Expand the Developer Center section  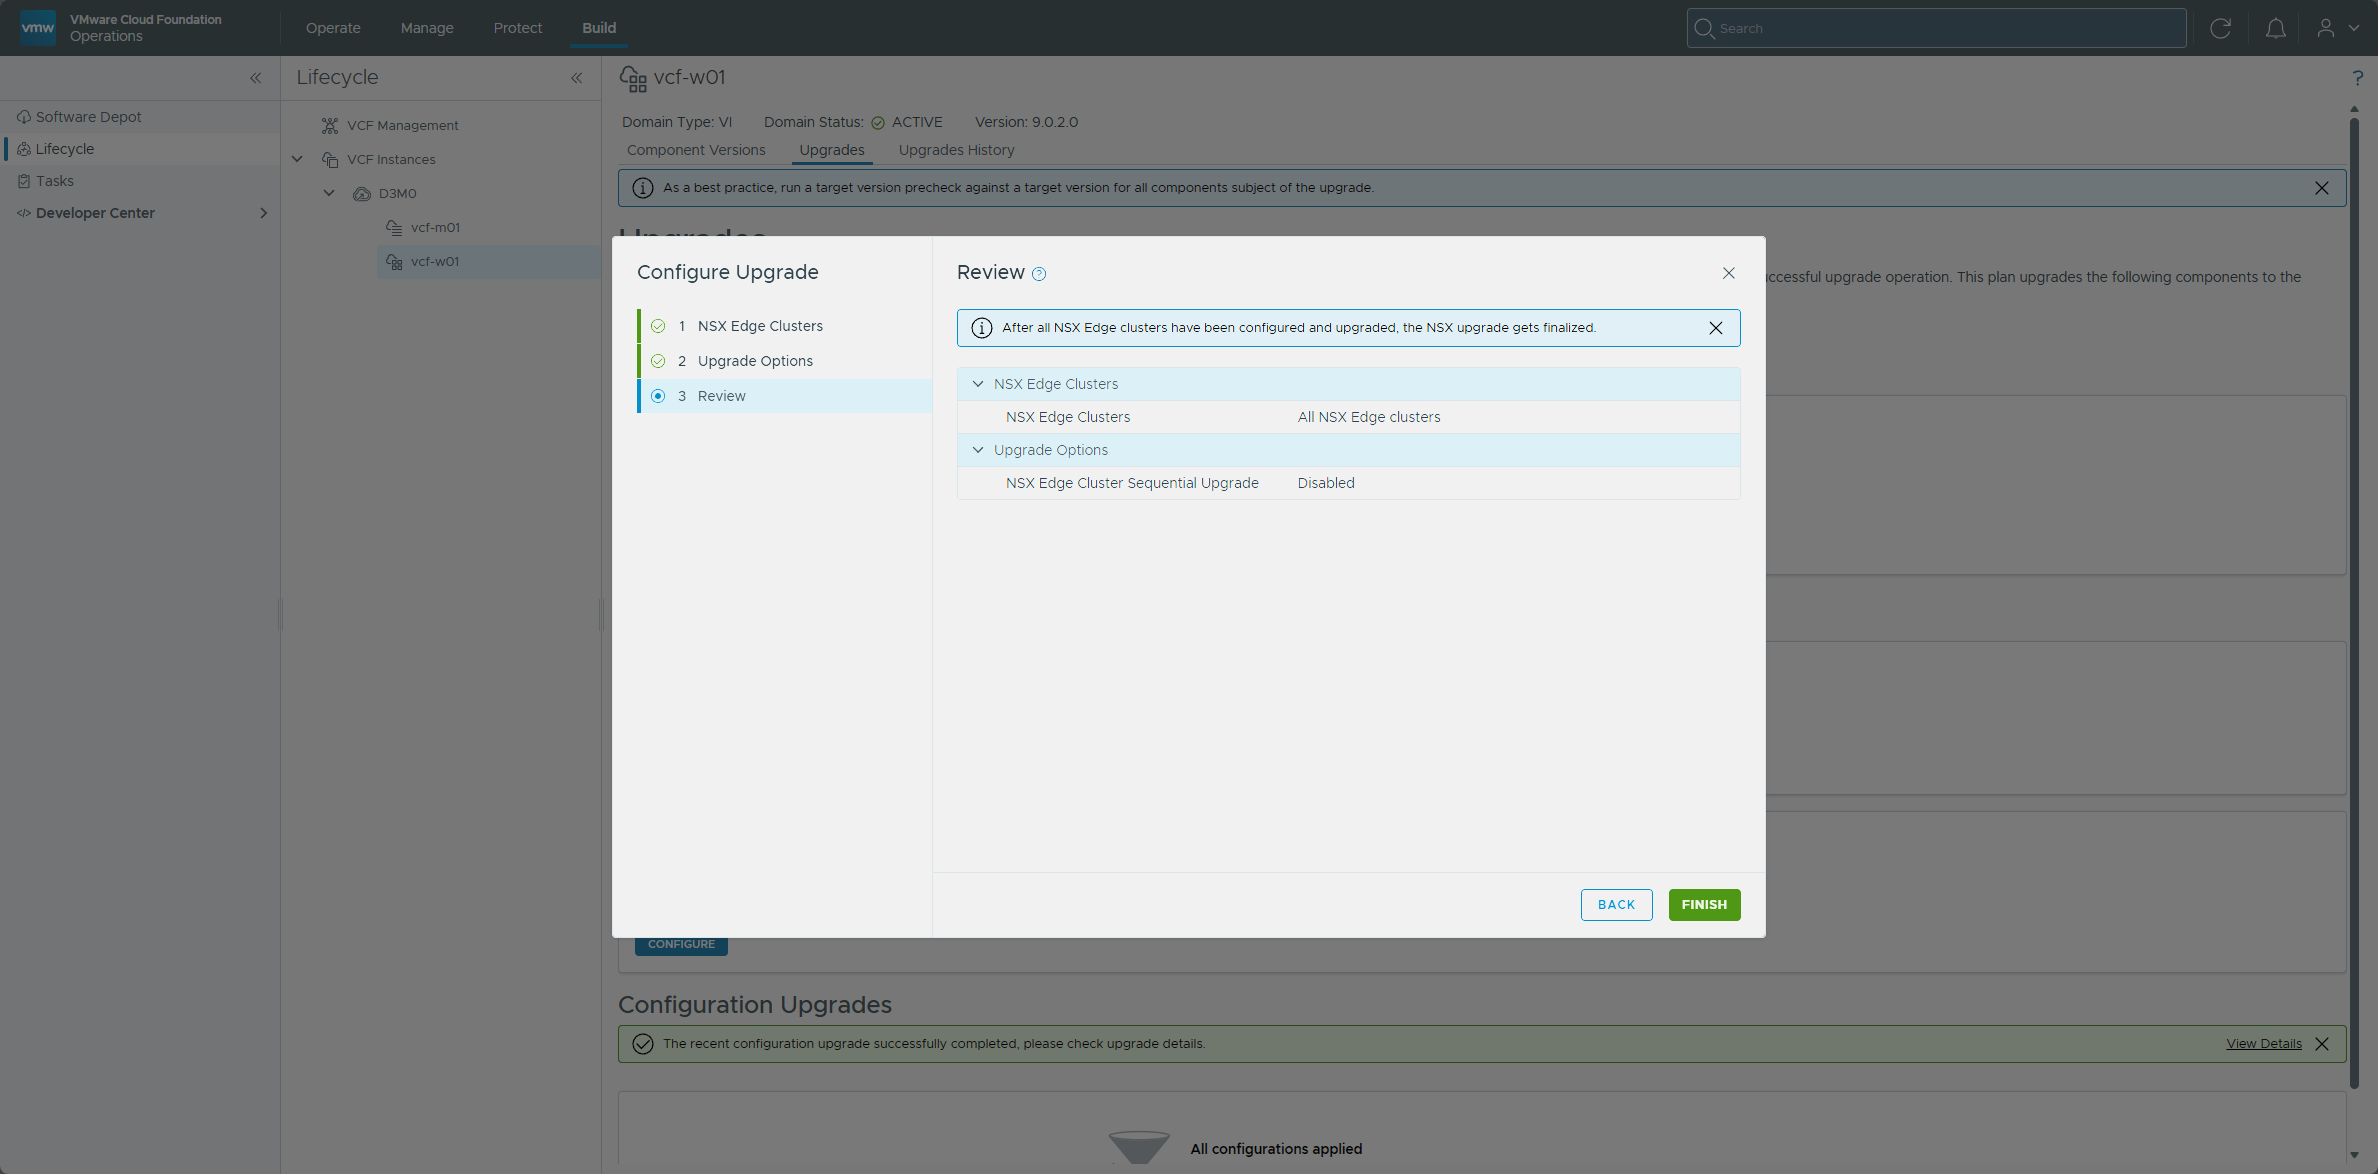click(264, 213)
